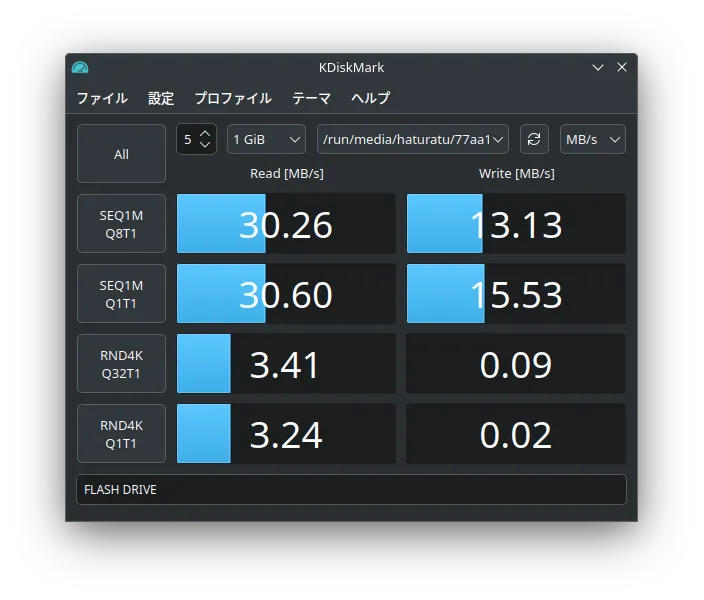
Task: Open the 1 GiB test size dropdown
Action: click(266, 139)
